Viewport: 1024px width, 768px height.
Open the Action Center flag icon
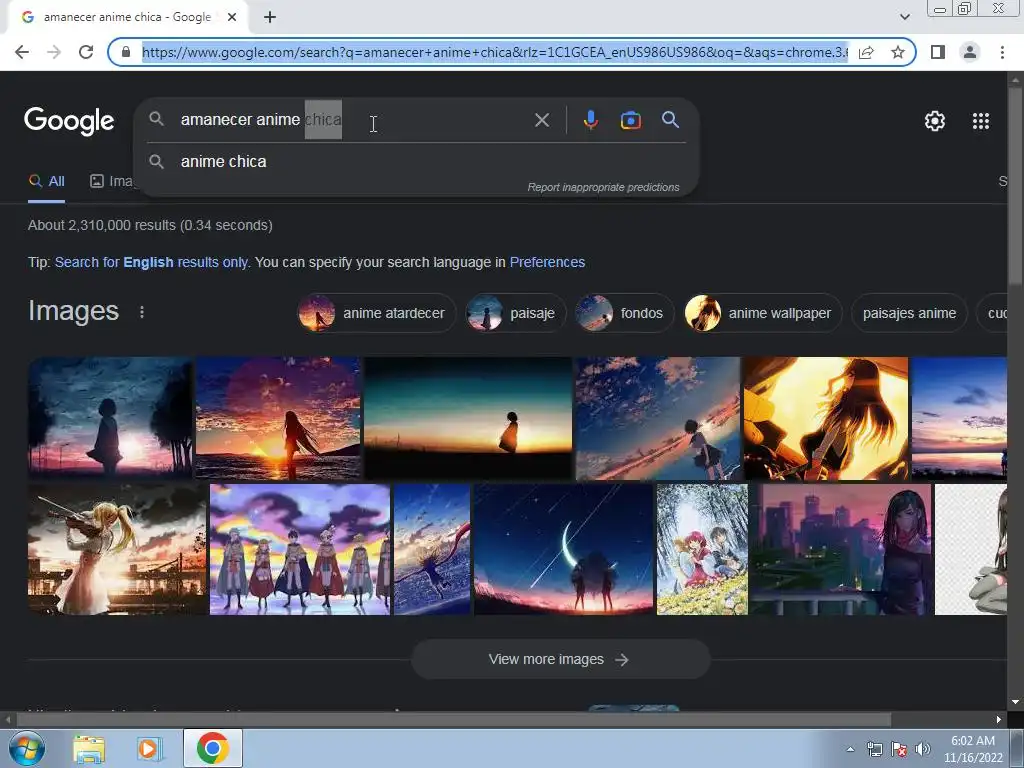[899, 749]
